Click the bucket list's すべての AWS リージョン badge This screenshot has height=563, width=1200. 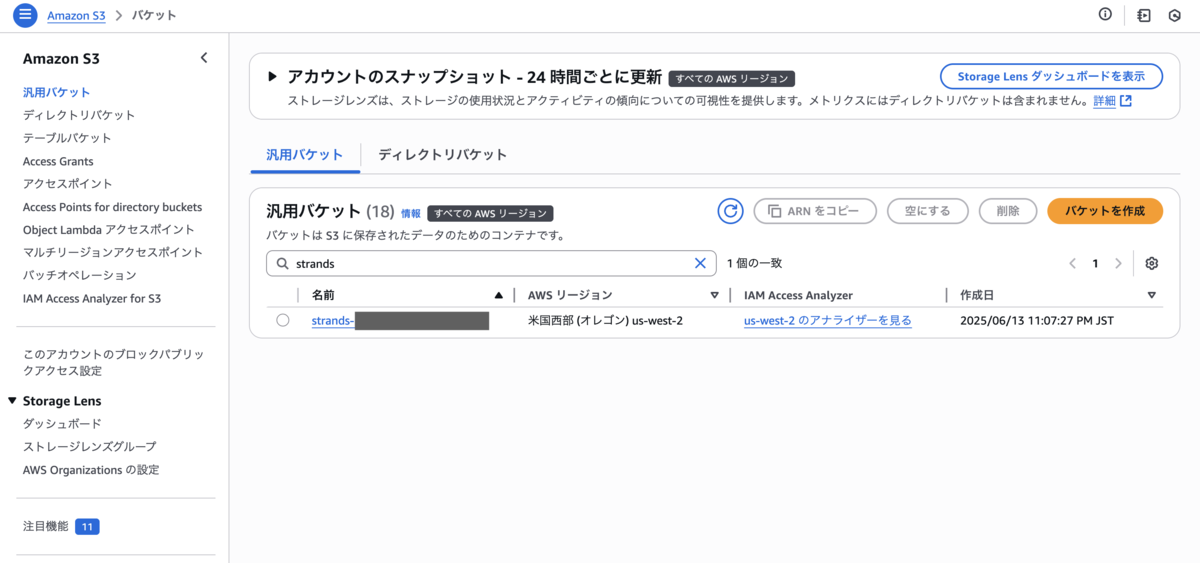(490, 213)
